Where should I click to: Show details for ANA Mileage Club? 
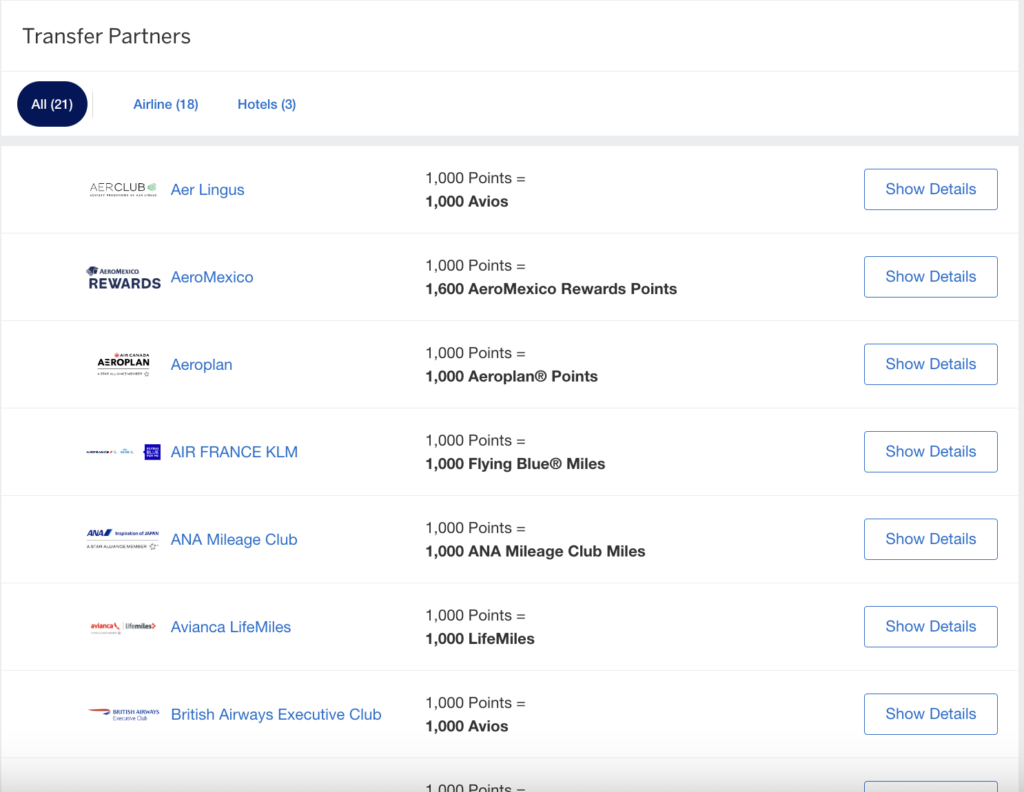pos(930,539)
